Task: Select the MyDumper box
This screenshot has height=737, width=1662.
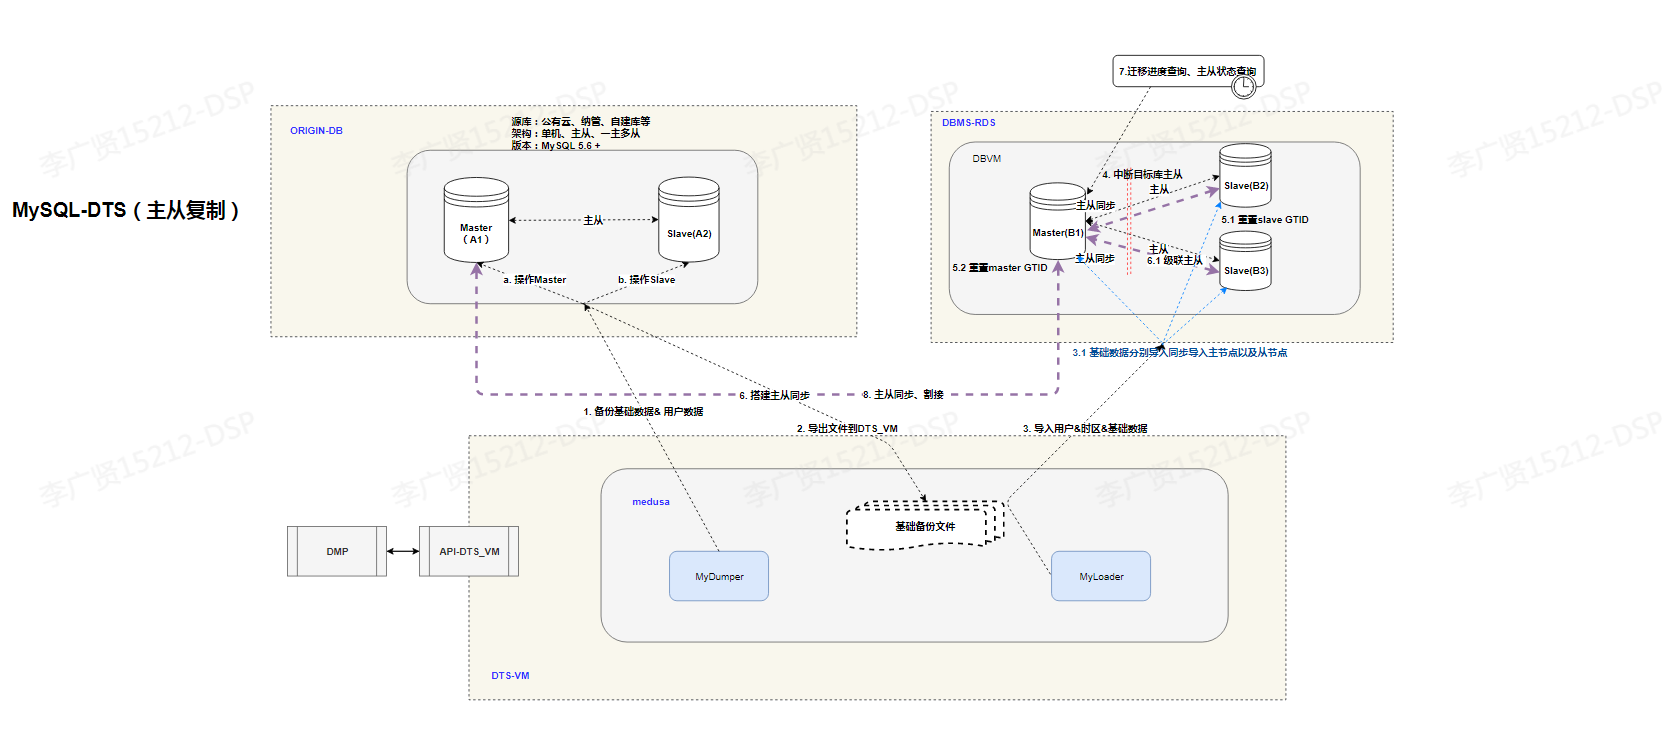Action: (x=719, y=576)
